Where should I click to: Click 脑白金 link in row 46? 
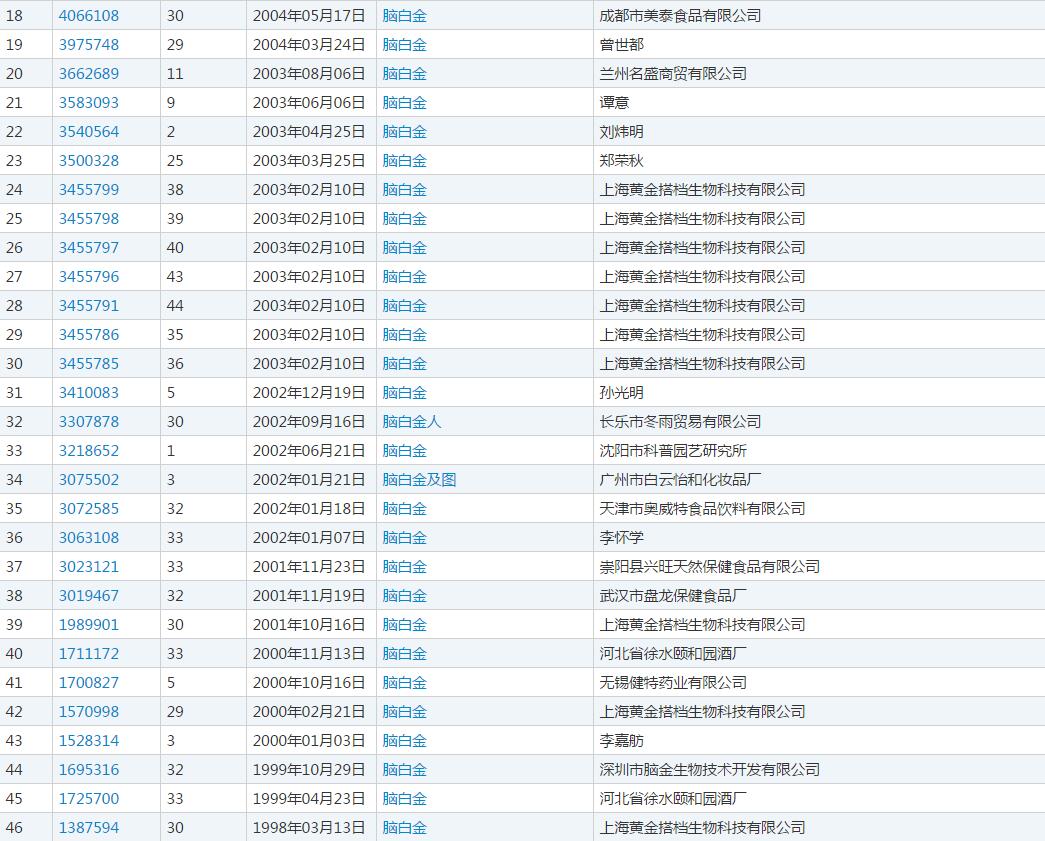point(405,827)
